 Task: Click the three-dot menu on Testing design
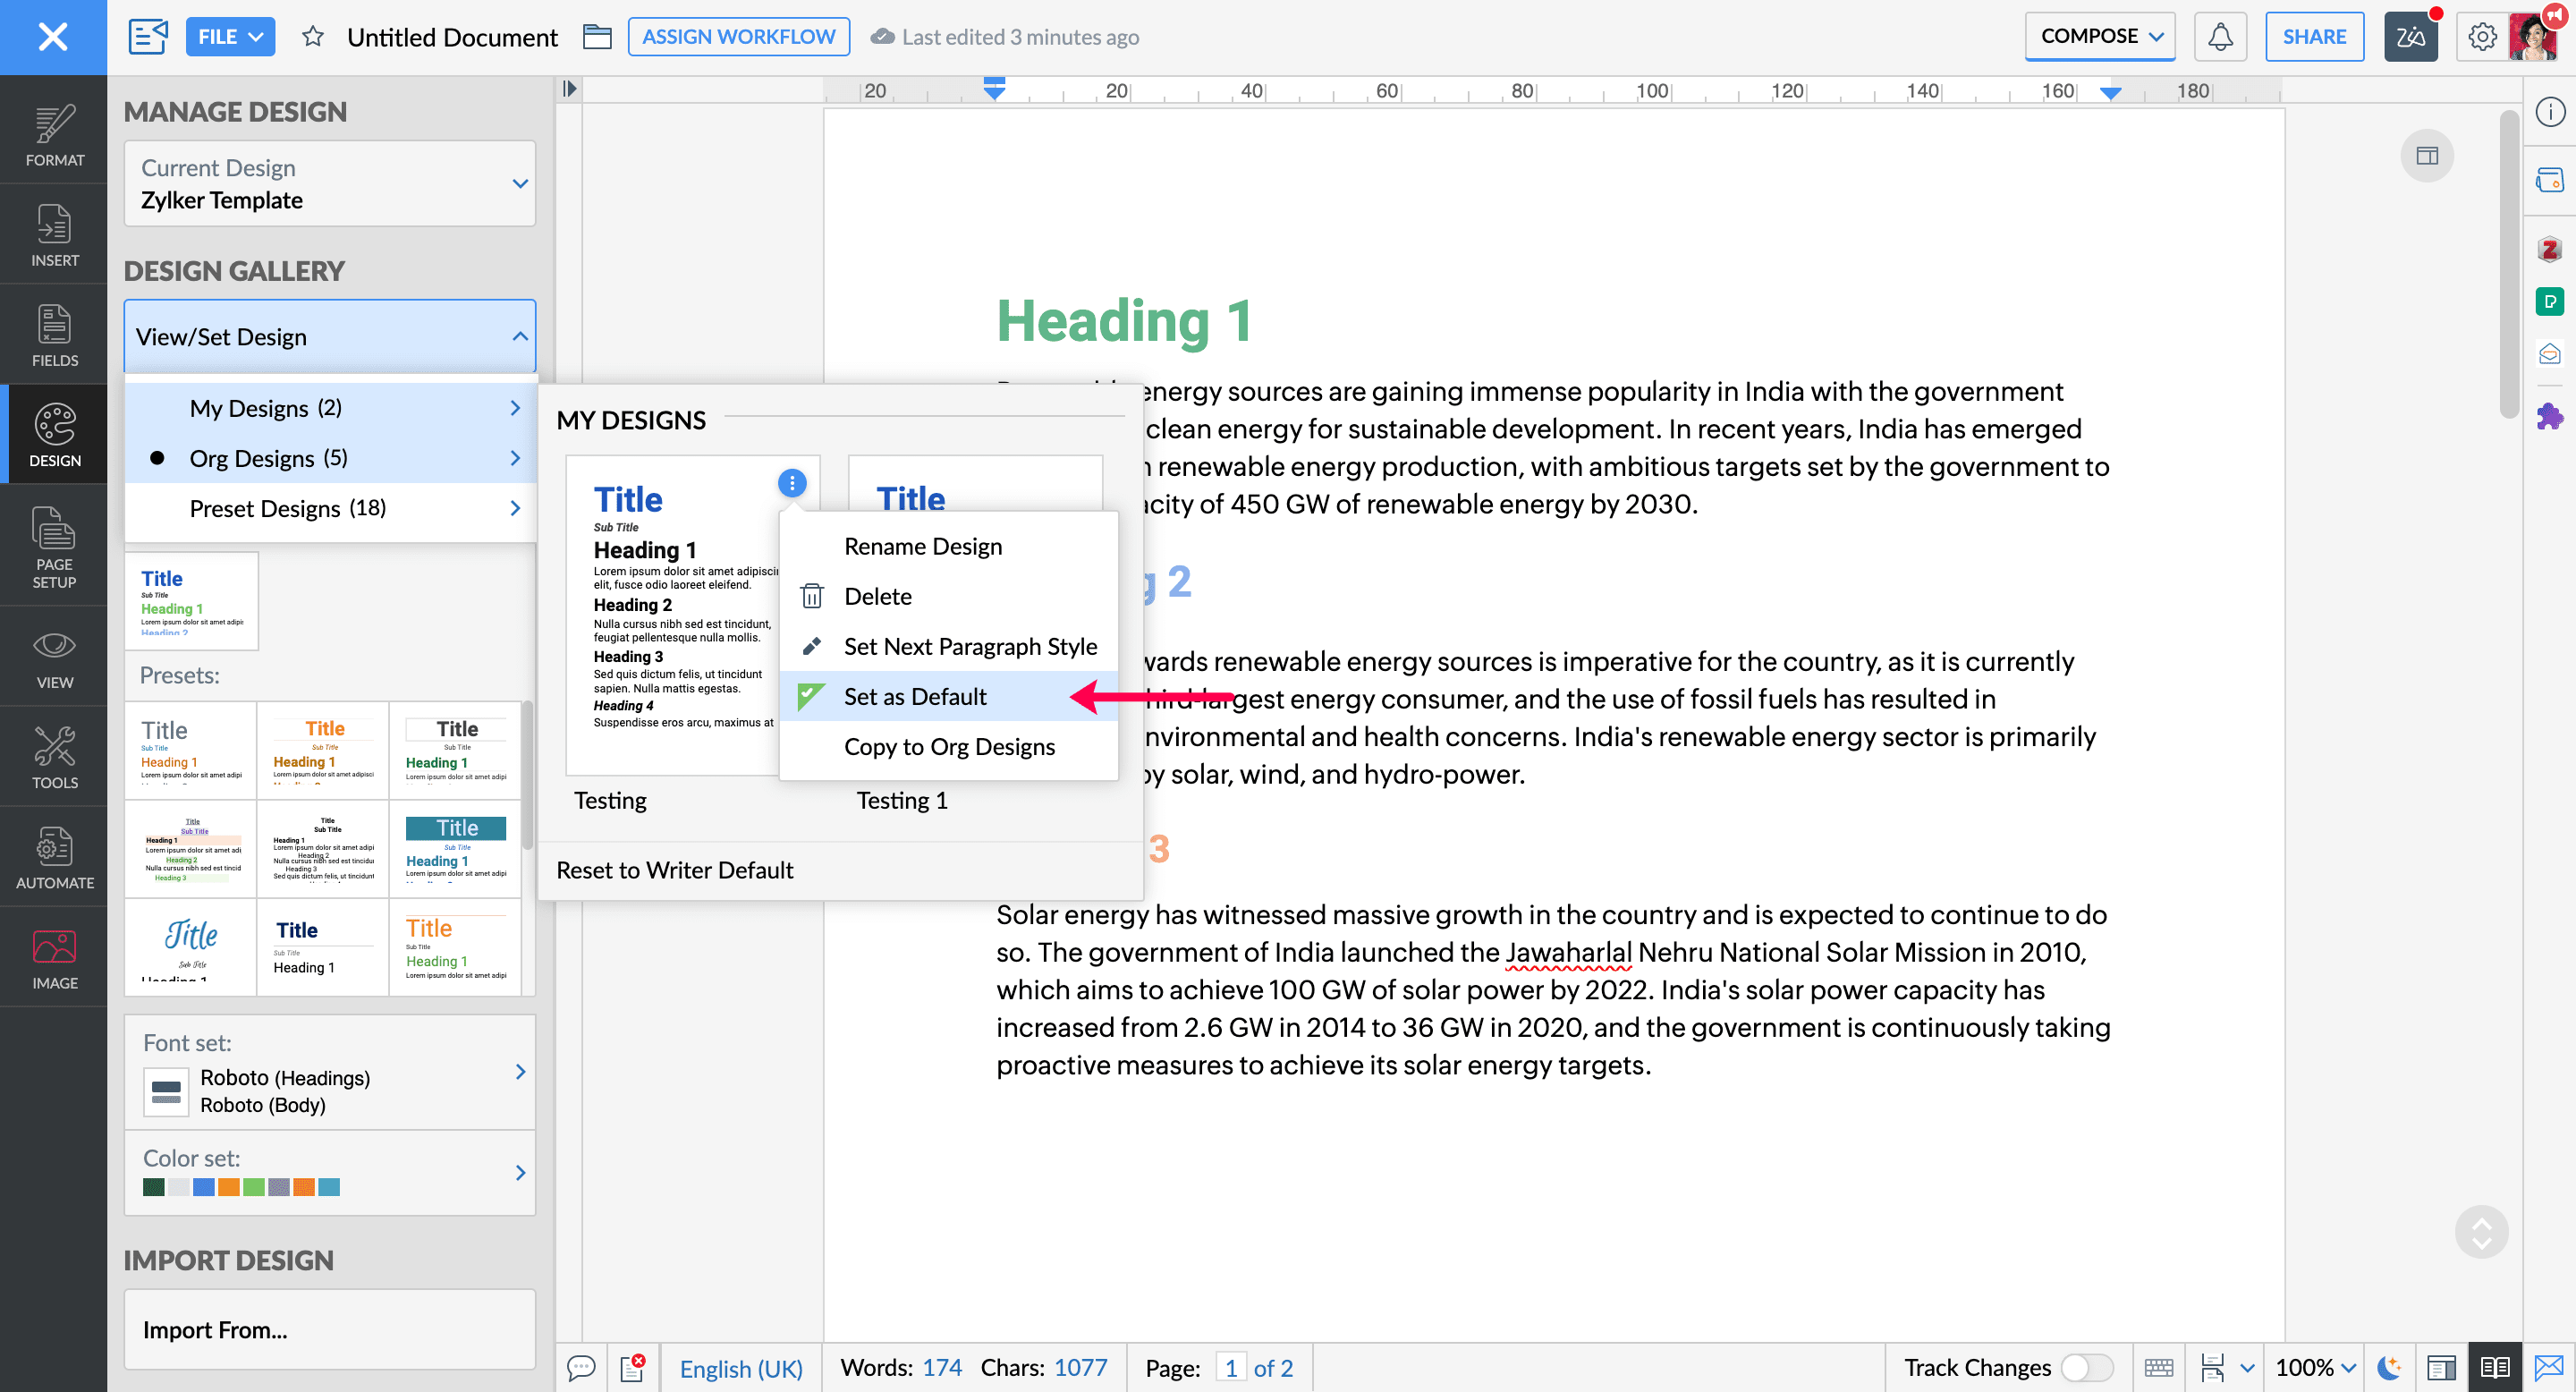click(x=791, y=484)
